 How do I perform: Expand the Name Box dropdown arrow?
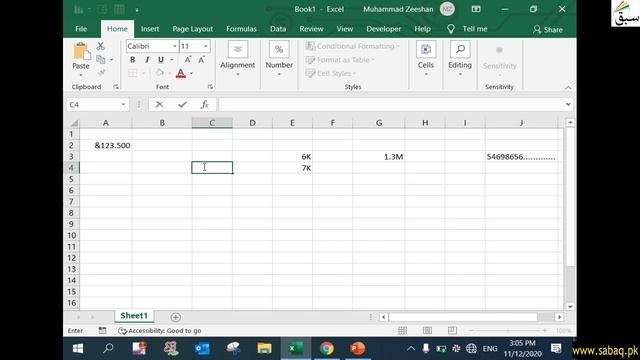point(123,105)
